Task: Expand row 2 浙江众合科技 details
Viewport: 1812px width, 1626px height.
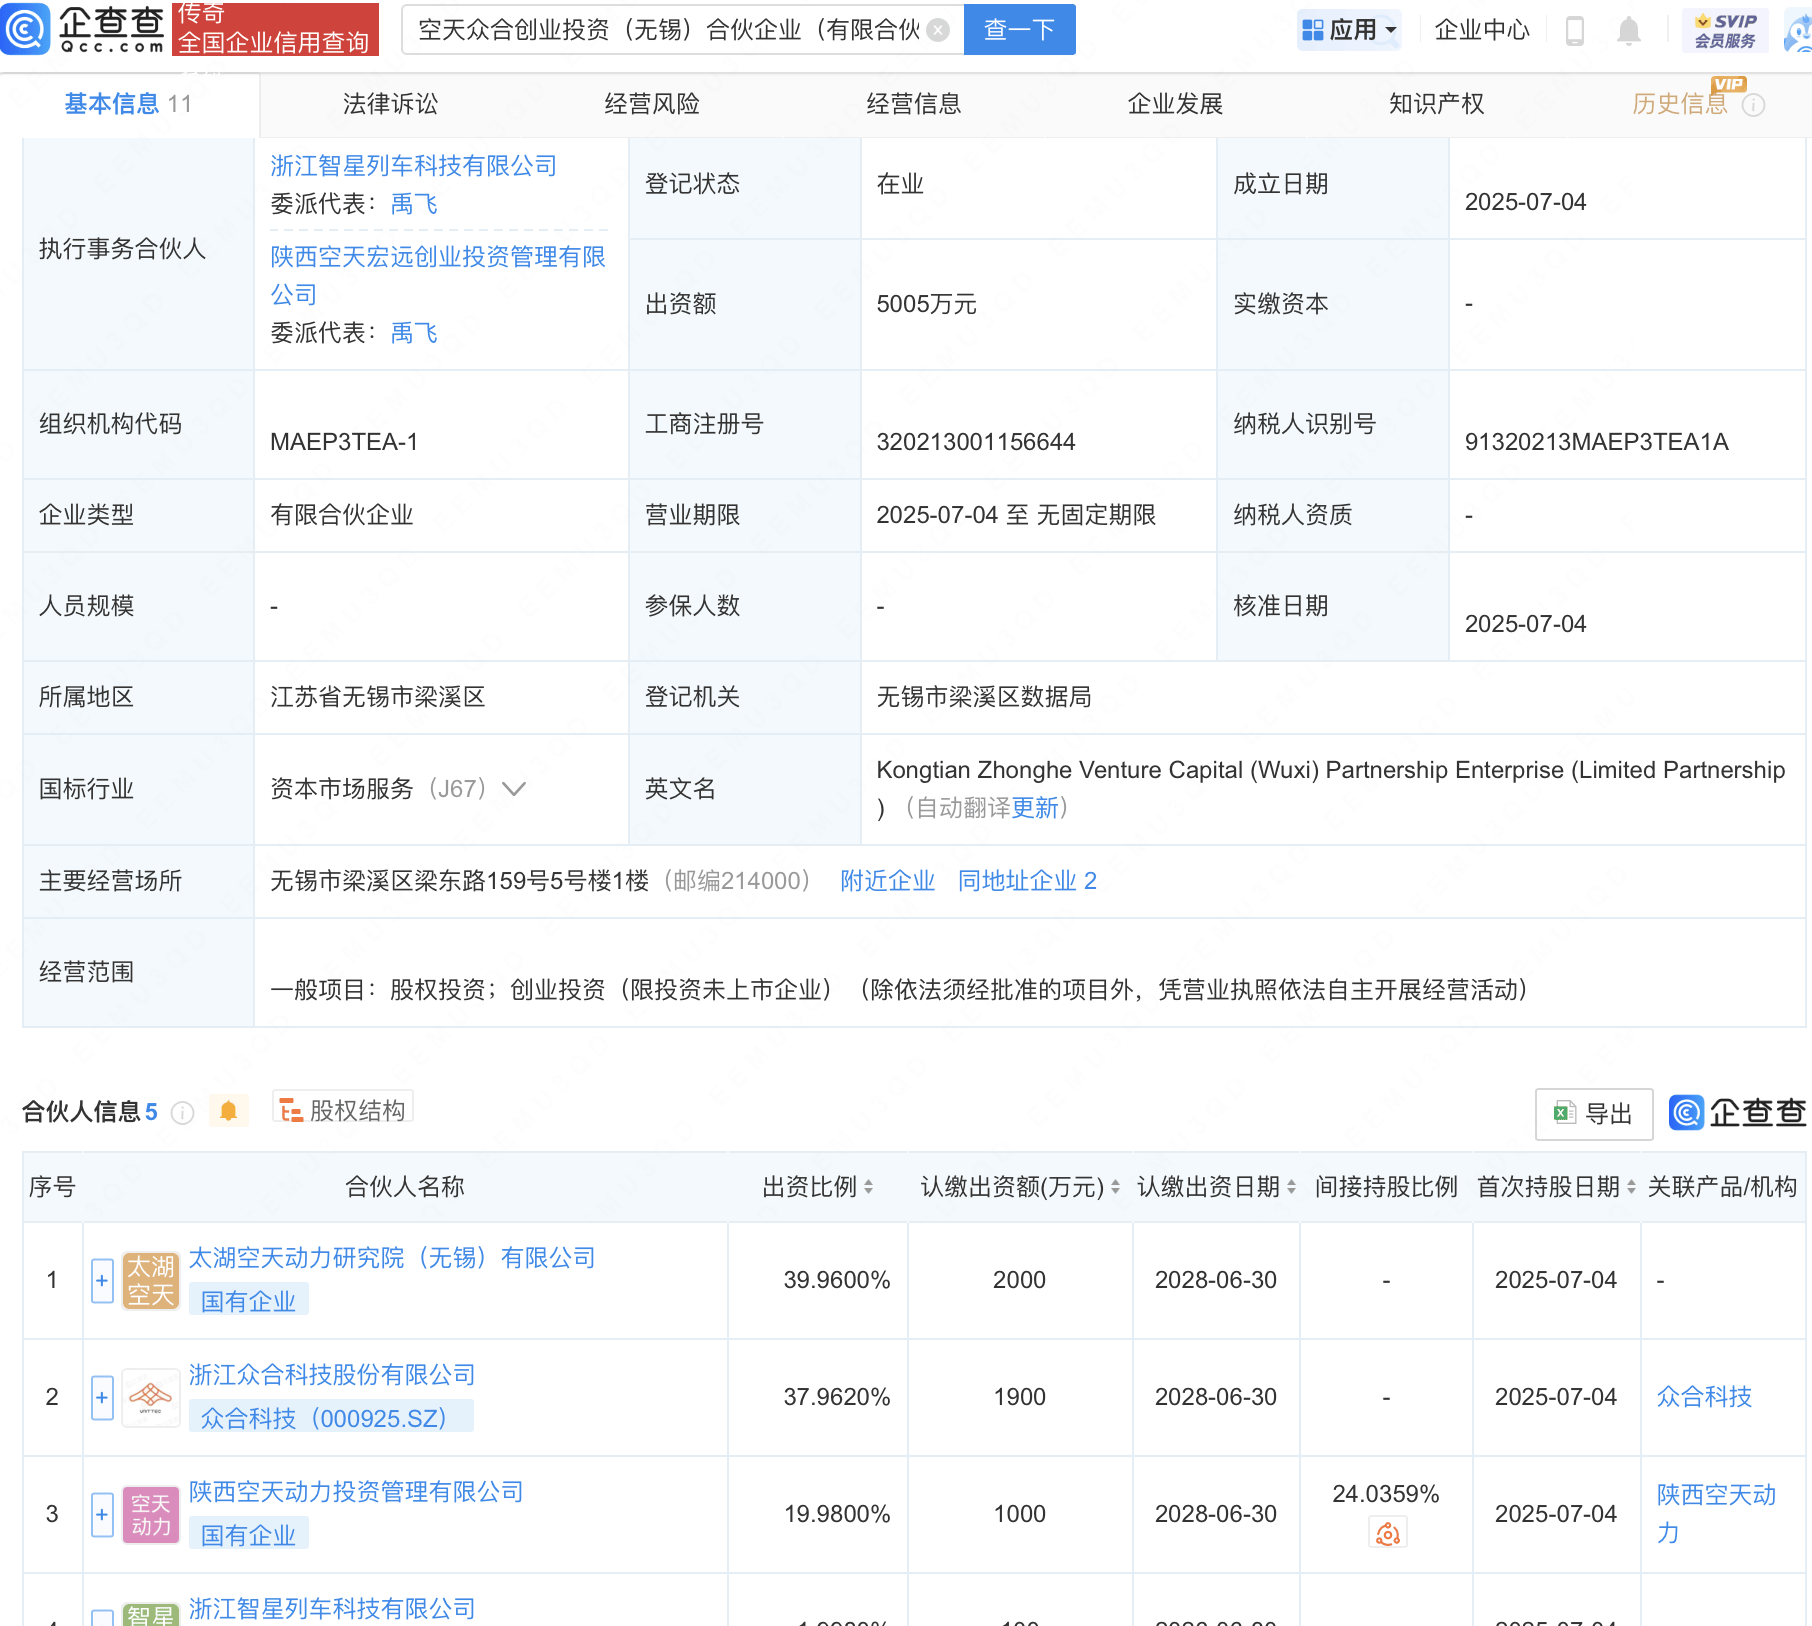Action: (102, 1398)
